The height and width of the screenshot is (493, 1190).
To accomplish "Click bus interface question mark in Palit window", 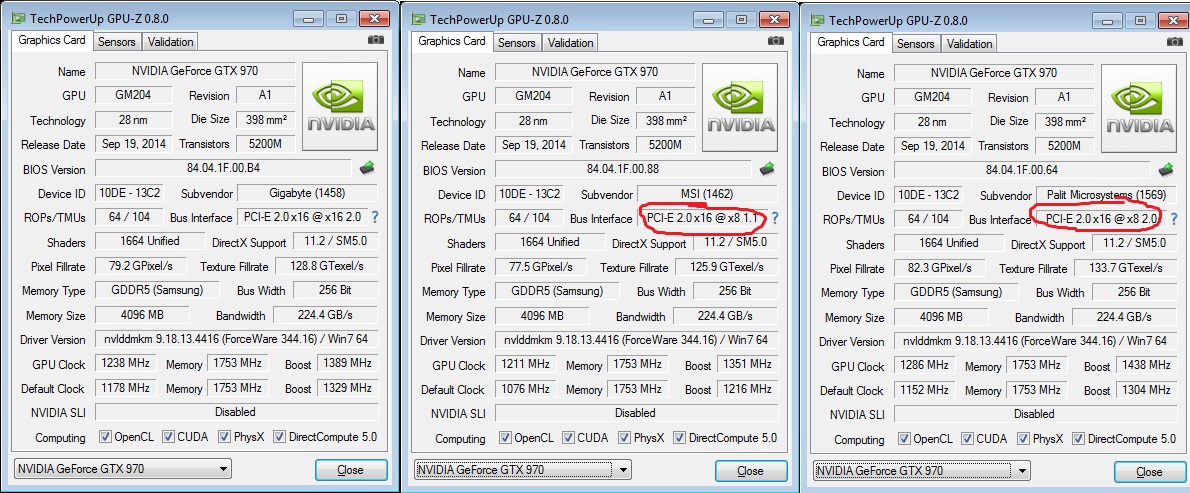I will (1174, 219).
